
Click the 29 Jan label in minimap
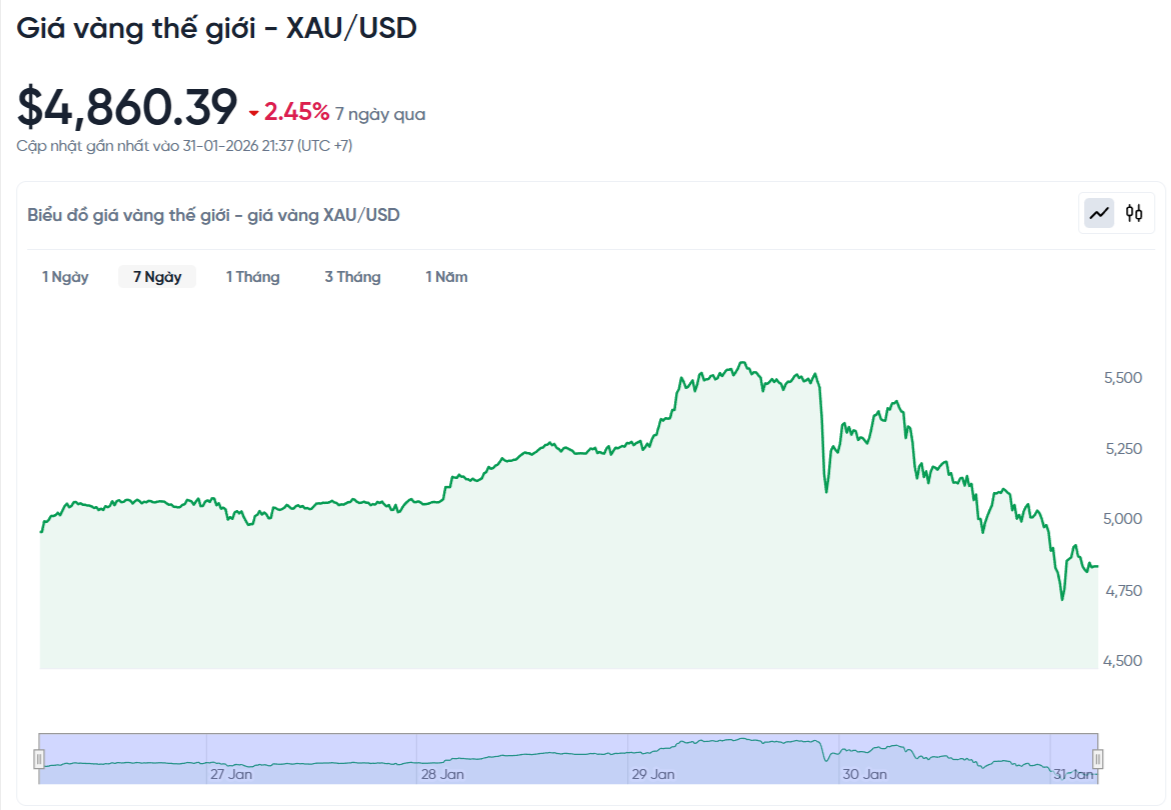[x=655, y=773]
